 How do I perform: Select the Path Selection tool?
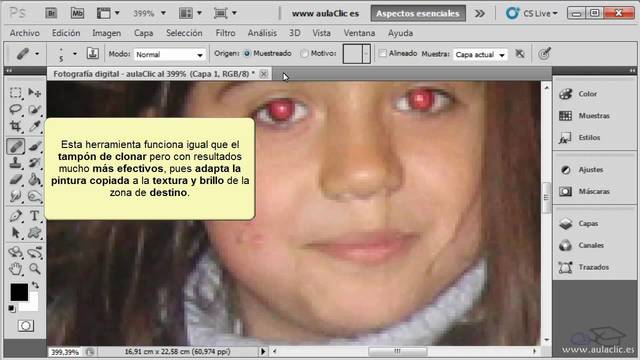(x=16, y=233)
